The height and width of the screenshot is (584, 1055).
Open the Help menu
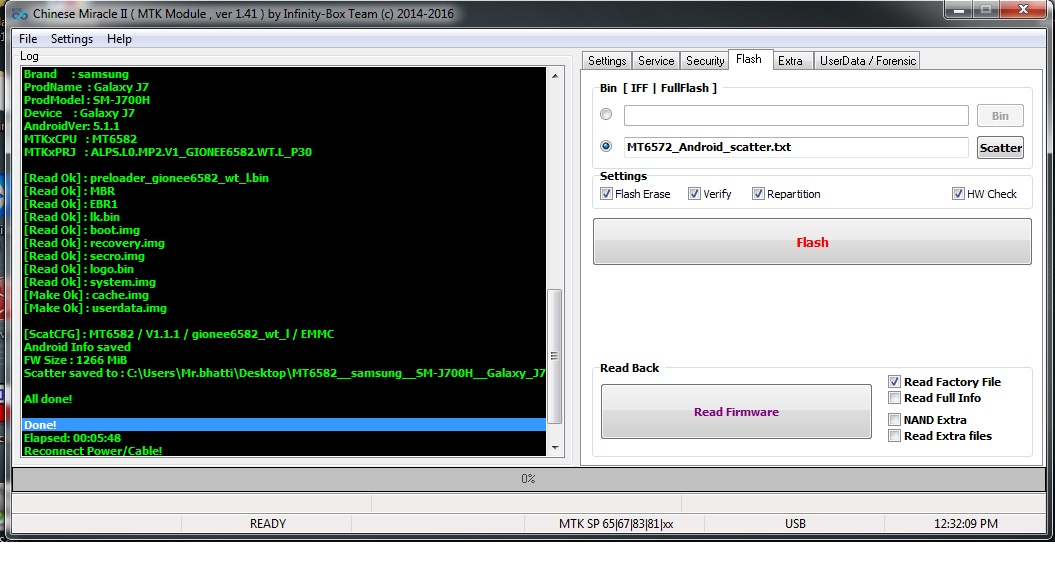tap(119, 39)
